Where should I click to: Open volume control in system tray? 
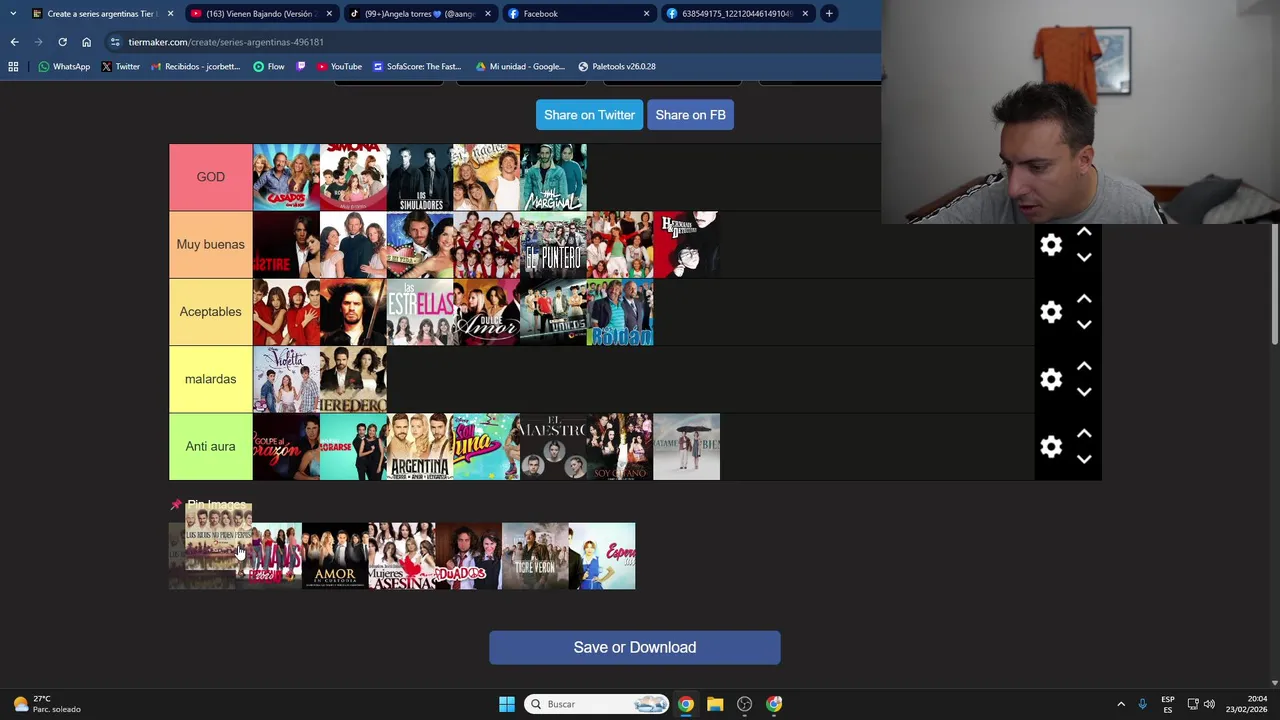(1209, 704)
